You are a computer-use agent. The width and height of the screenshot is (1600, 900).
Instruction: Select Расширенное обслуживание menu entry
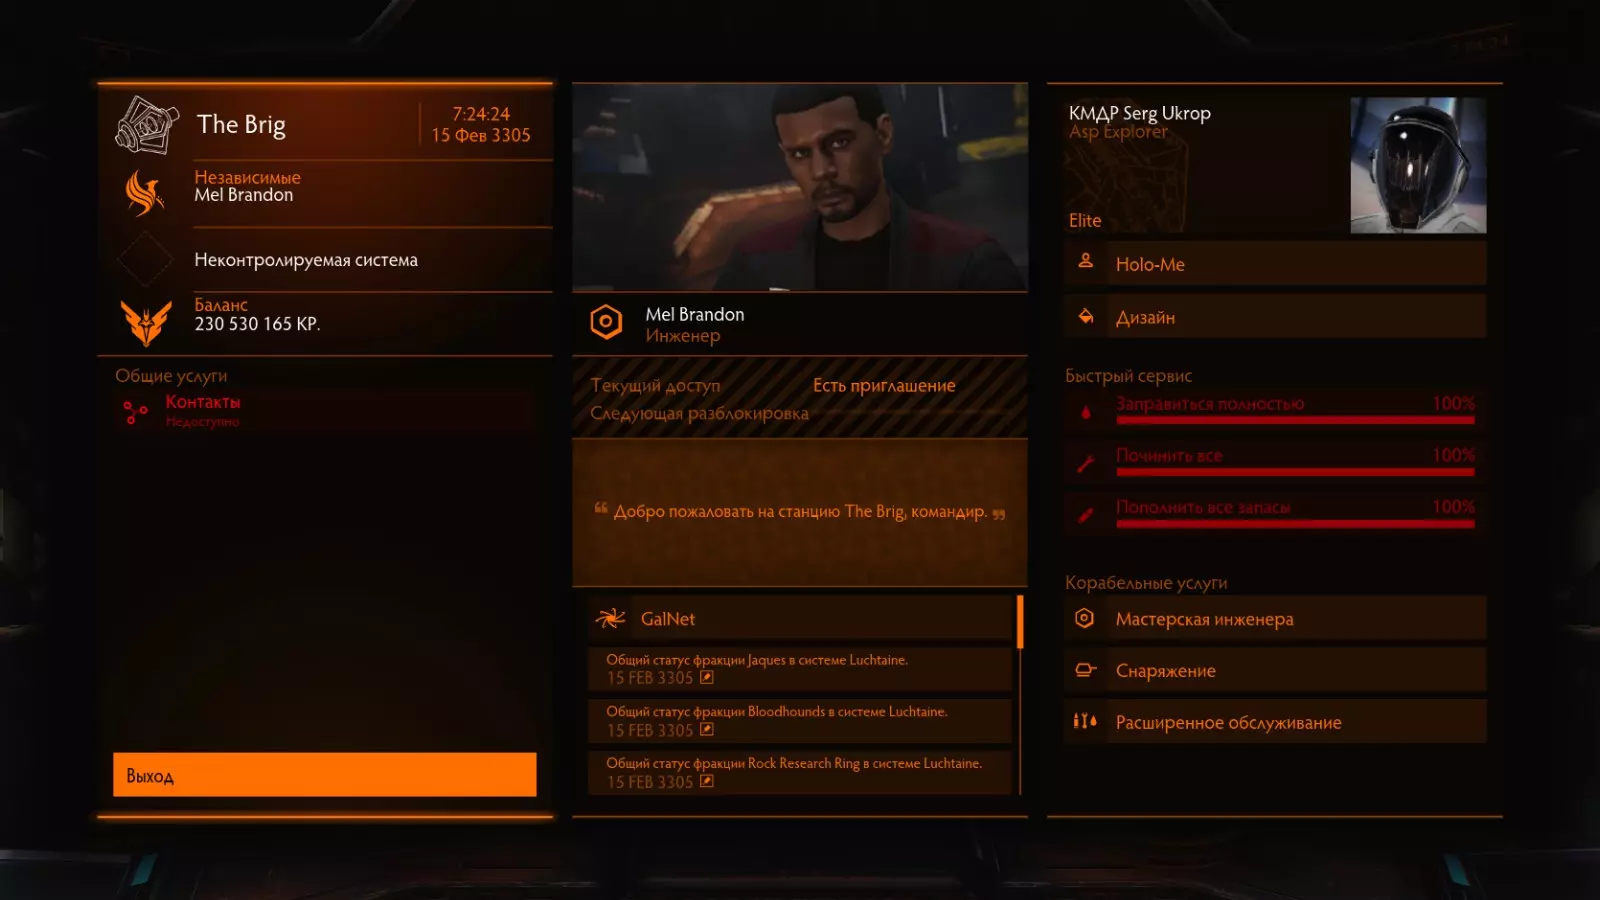coord(1275,721)
